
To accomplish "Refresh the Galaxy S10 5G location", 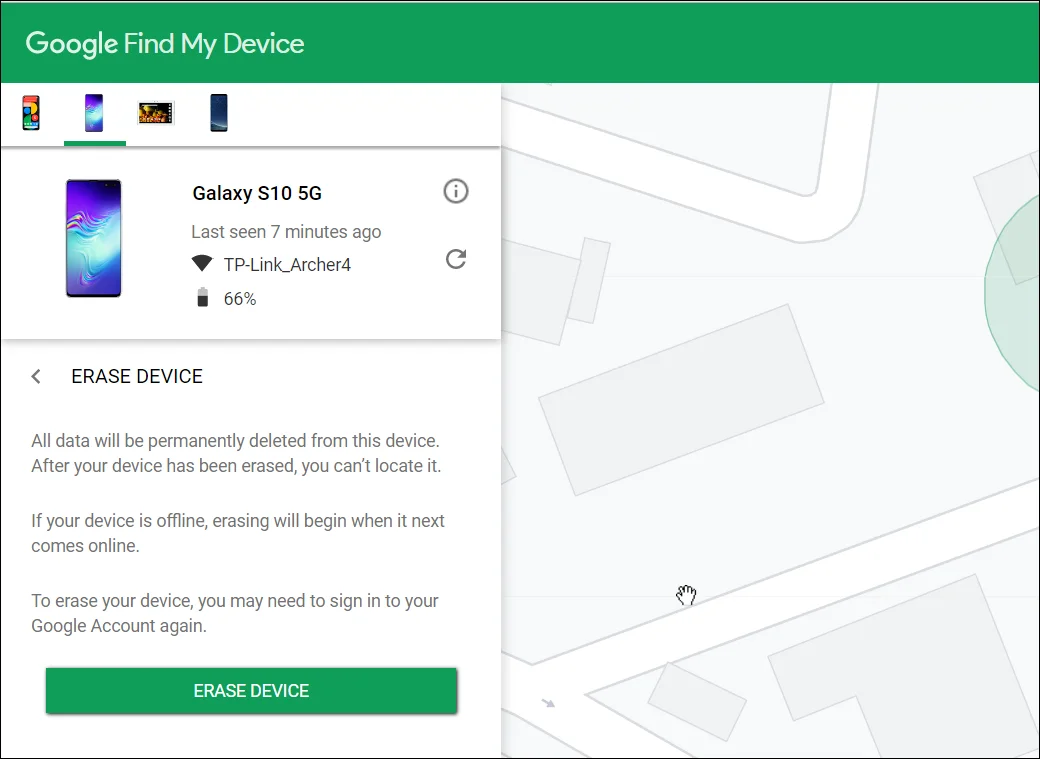I will click(456, 260).
